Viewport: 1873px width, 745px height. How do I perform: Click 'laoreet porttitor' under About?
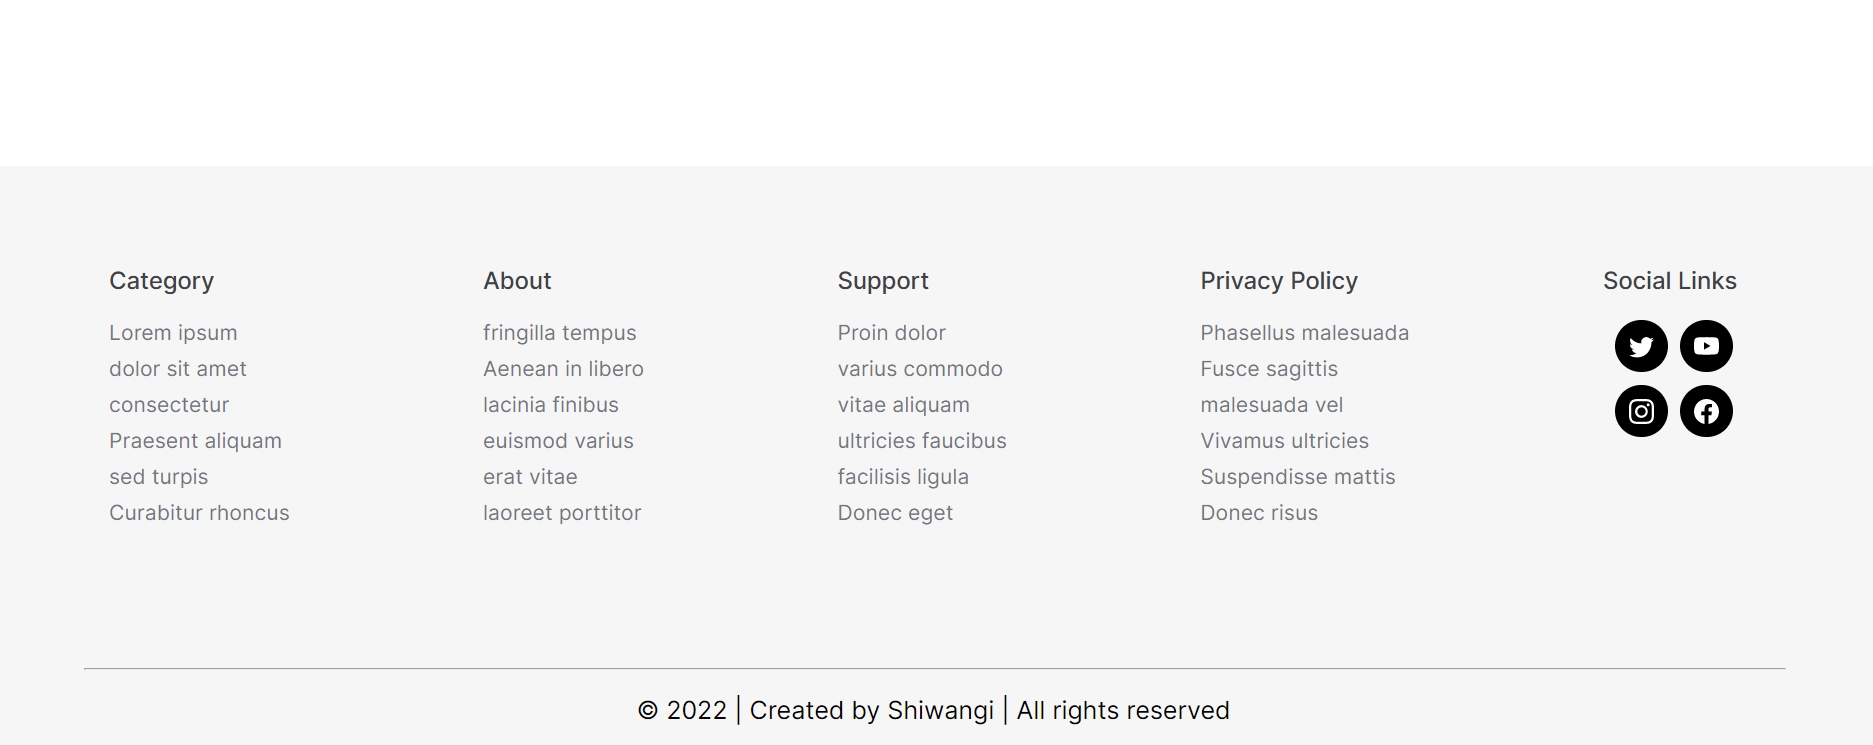point(562,512)
